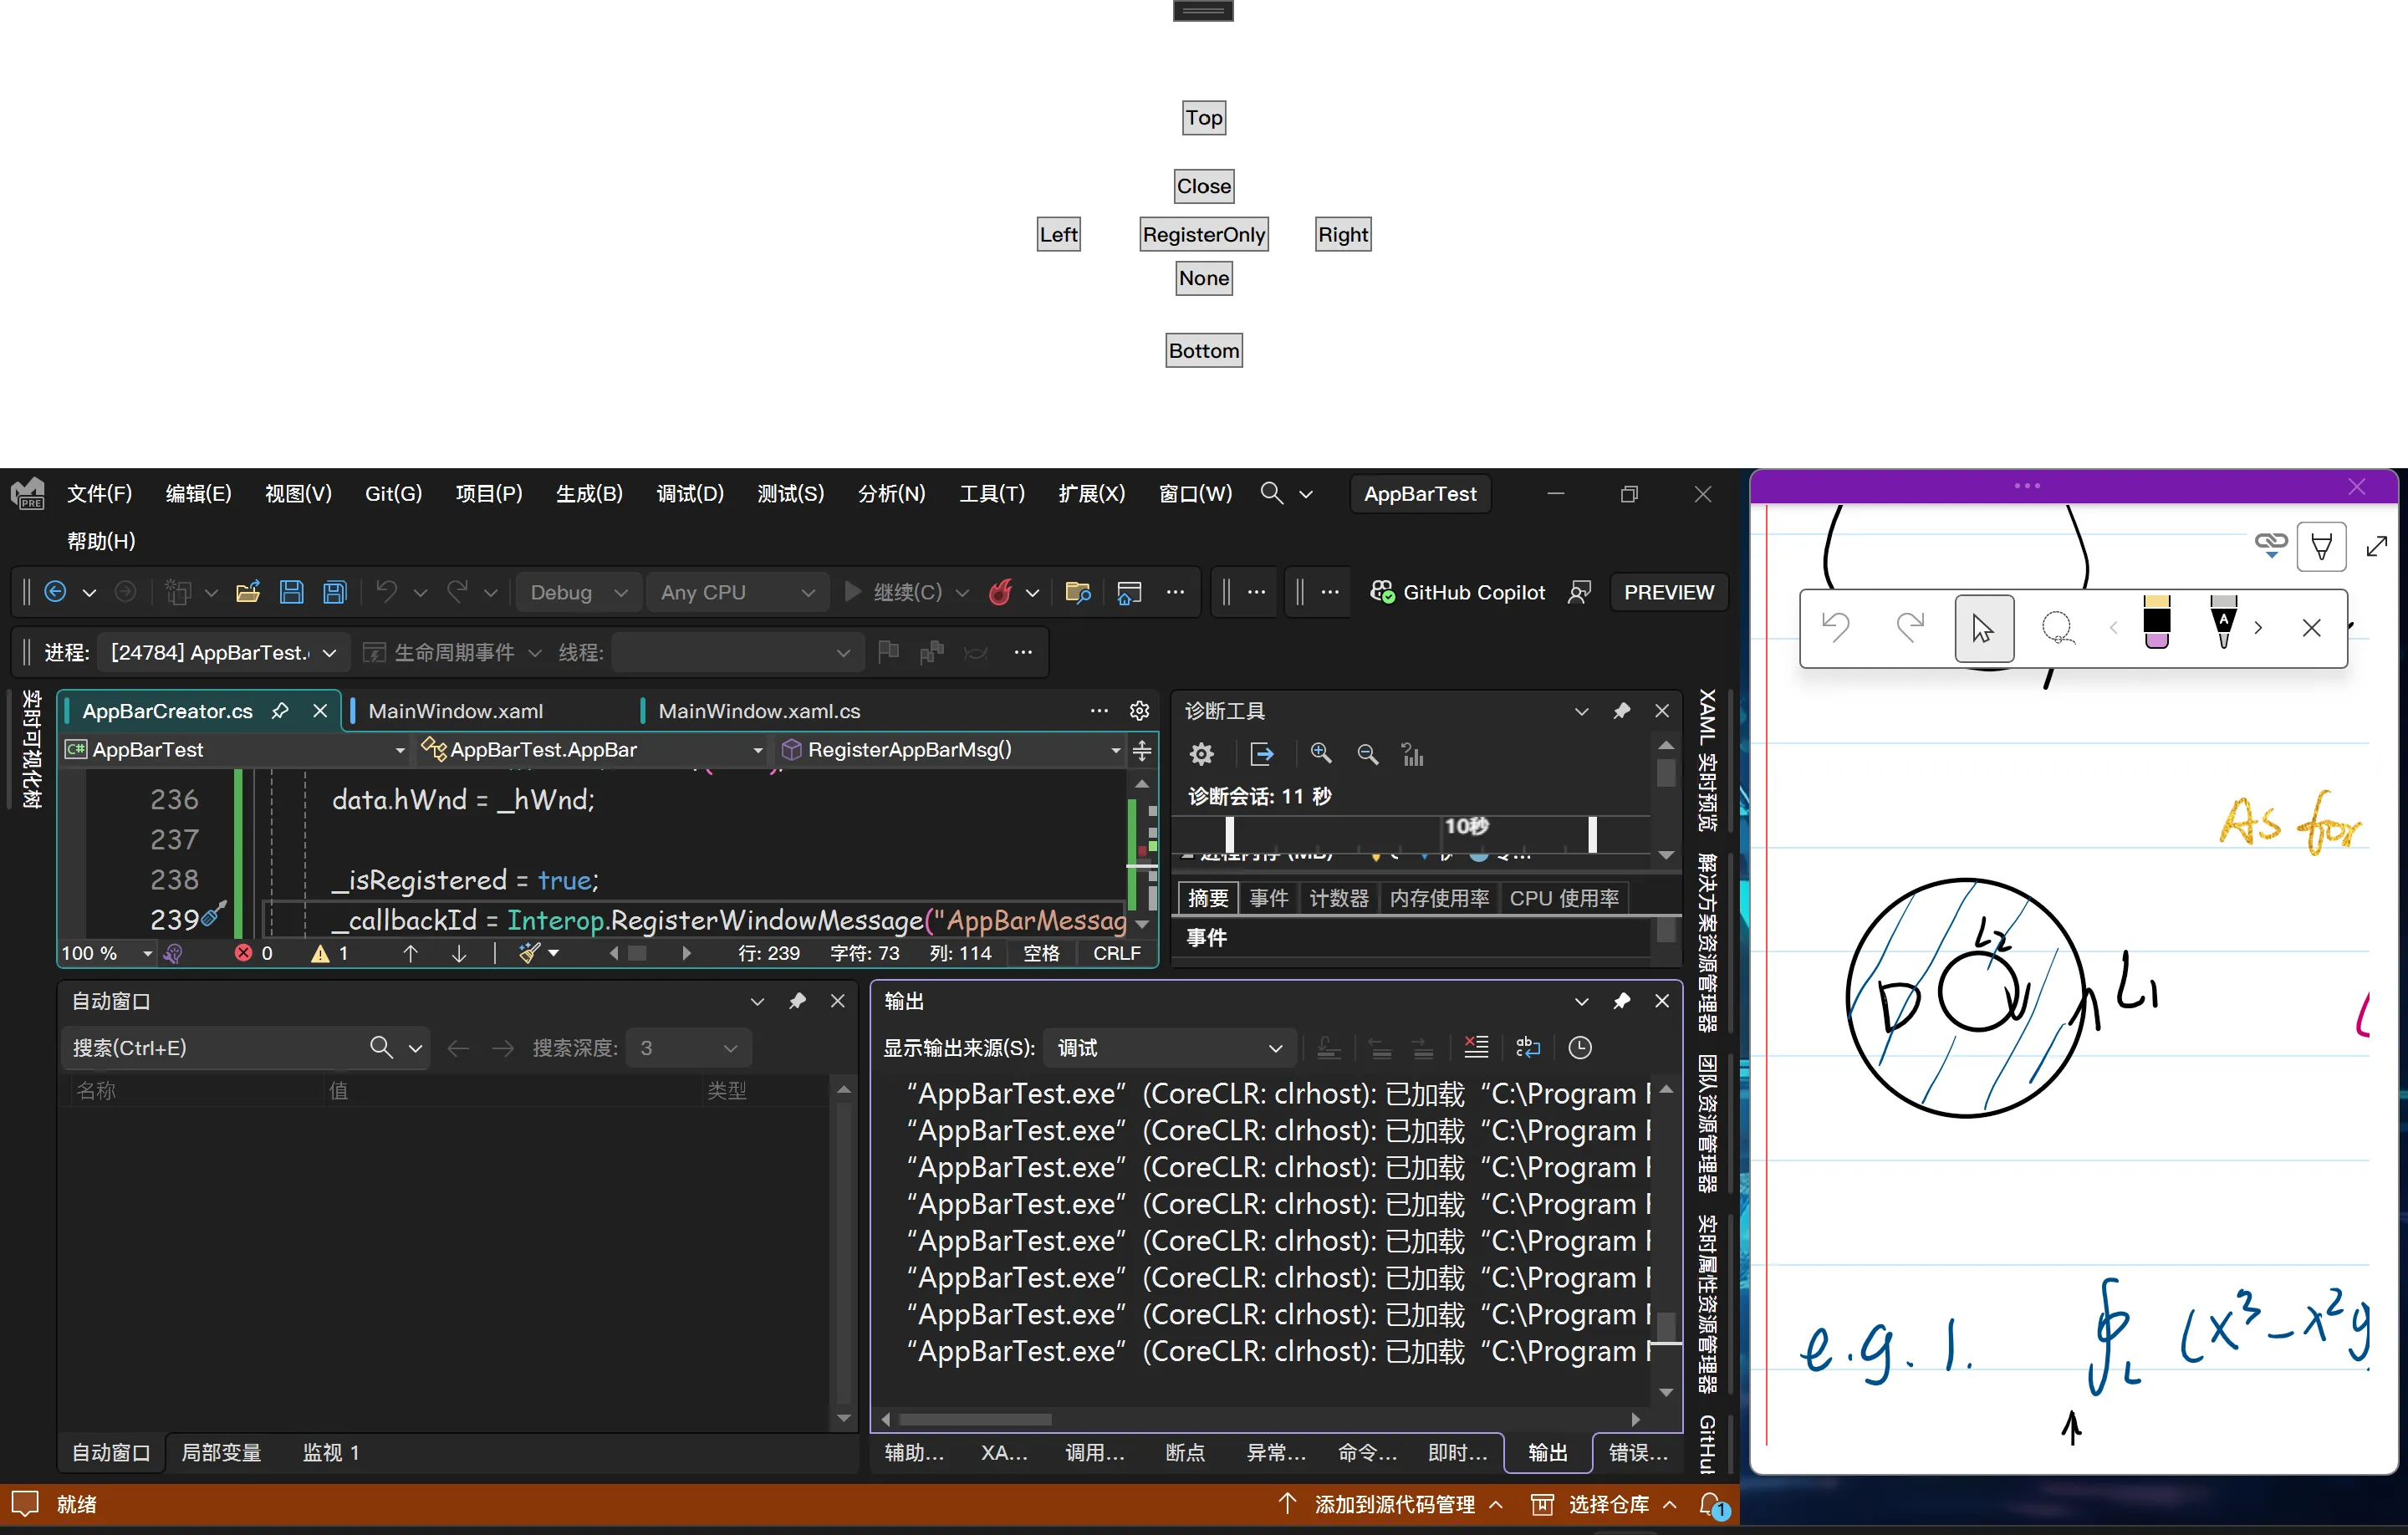This screenshot has height=1535, width=2408.
Task: Click the RegisterOnly button
Action: 1203,234
